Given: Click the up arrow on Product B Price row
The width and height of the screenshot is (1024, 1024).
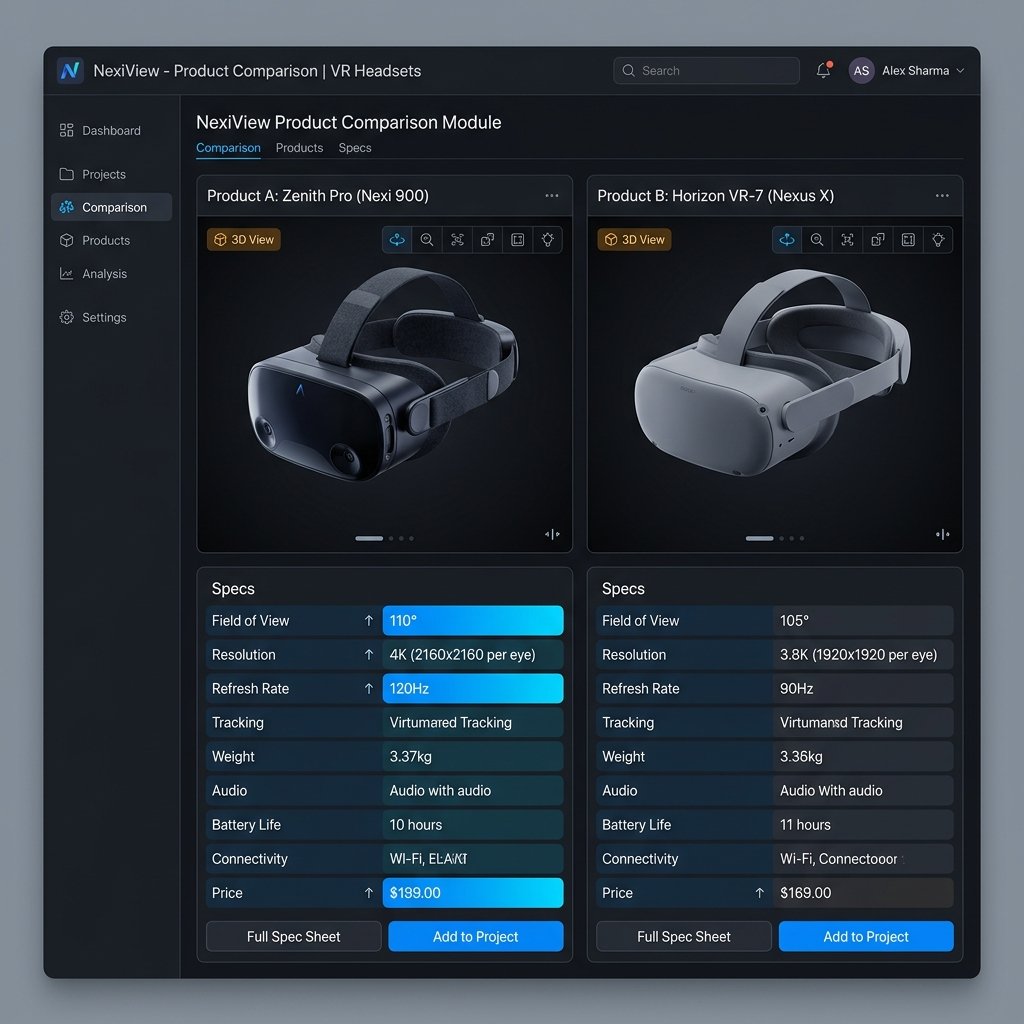Looking at the screenshot, I should (760, 893).
